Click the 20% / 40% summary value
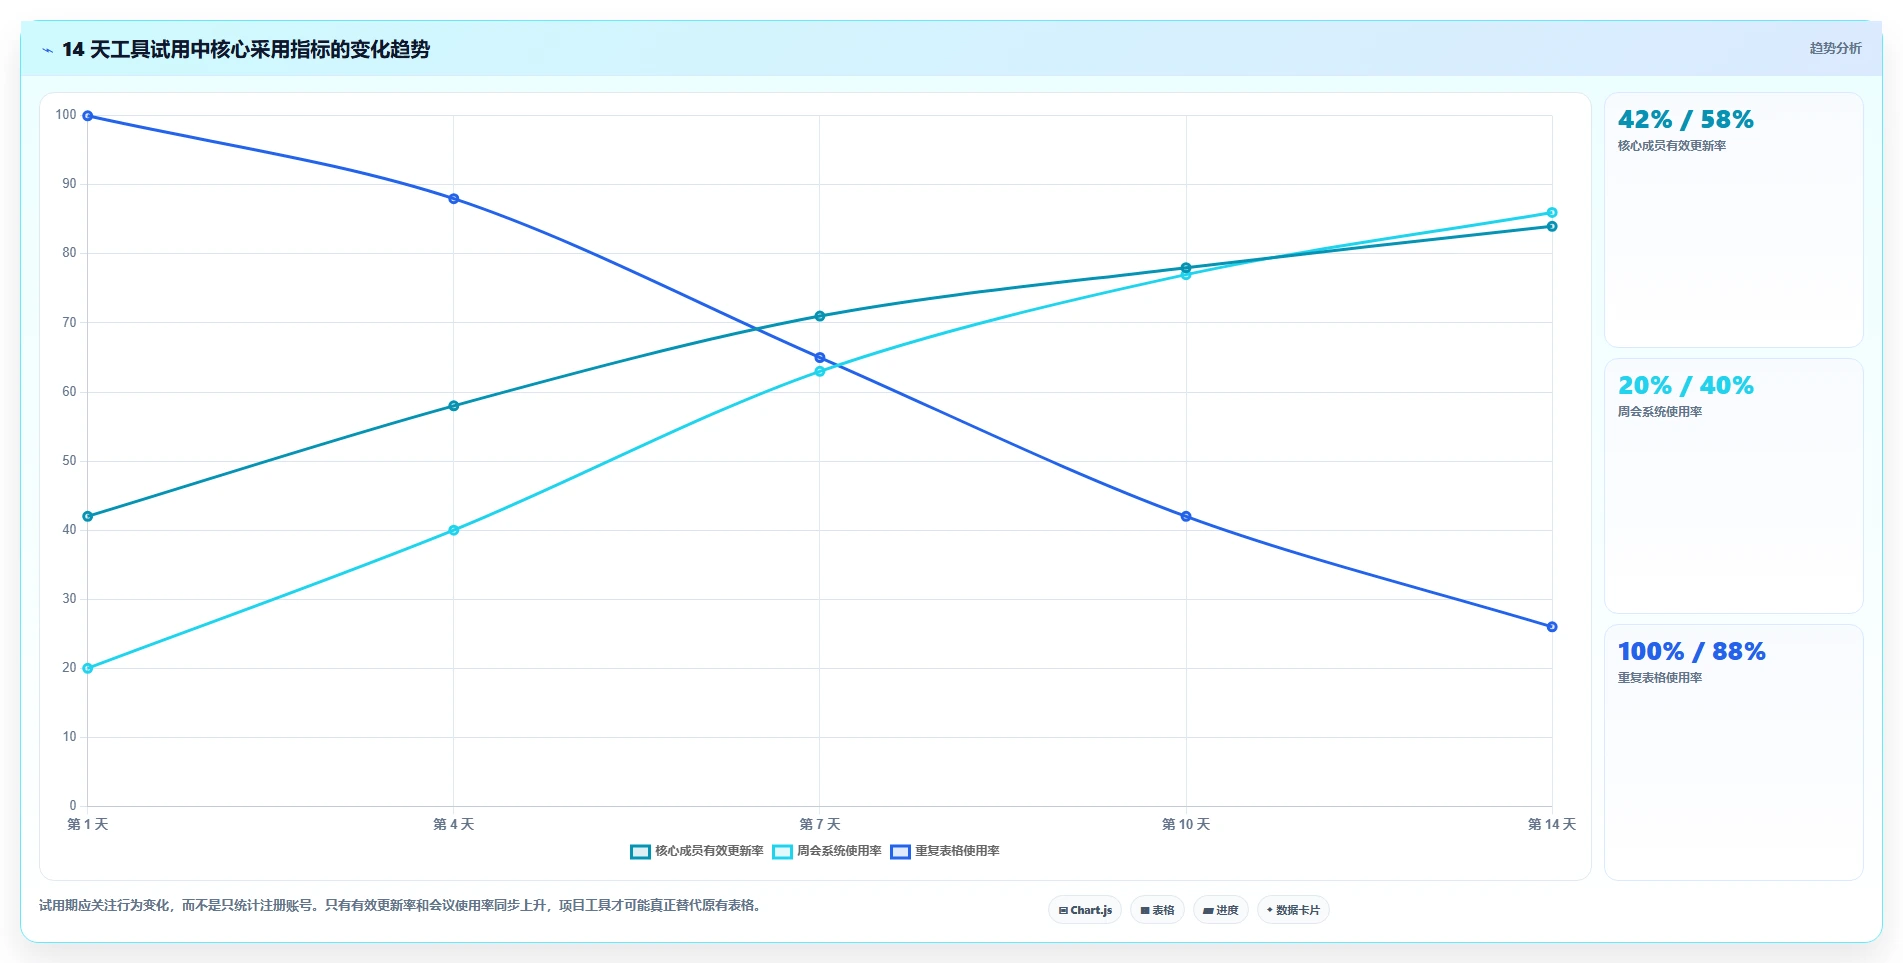1903x963 pixels. (1685, 386)
